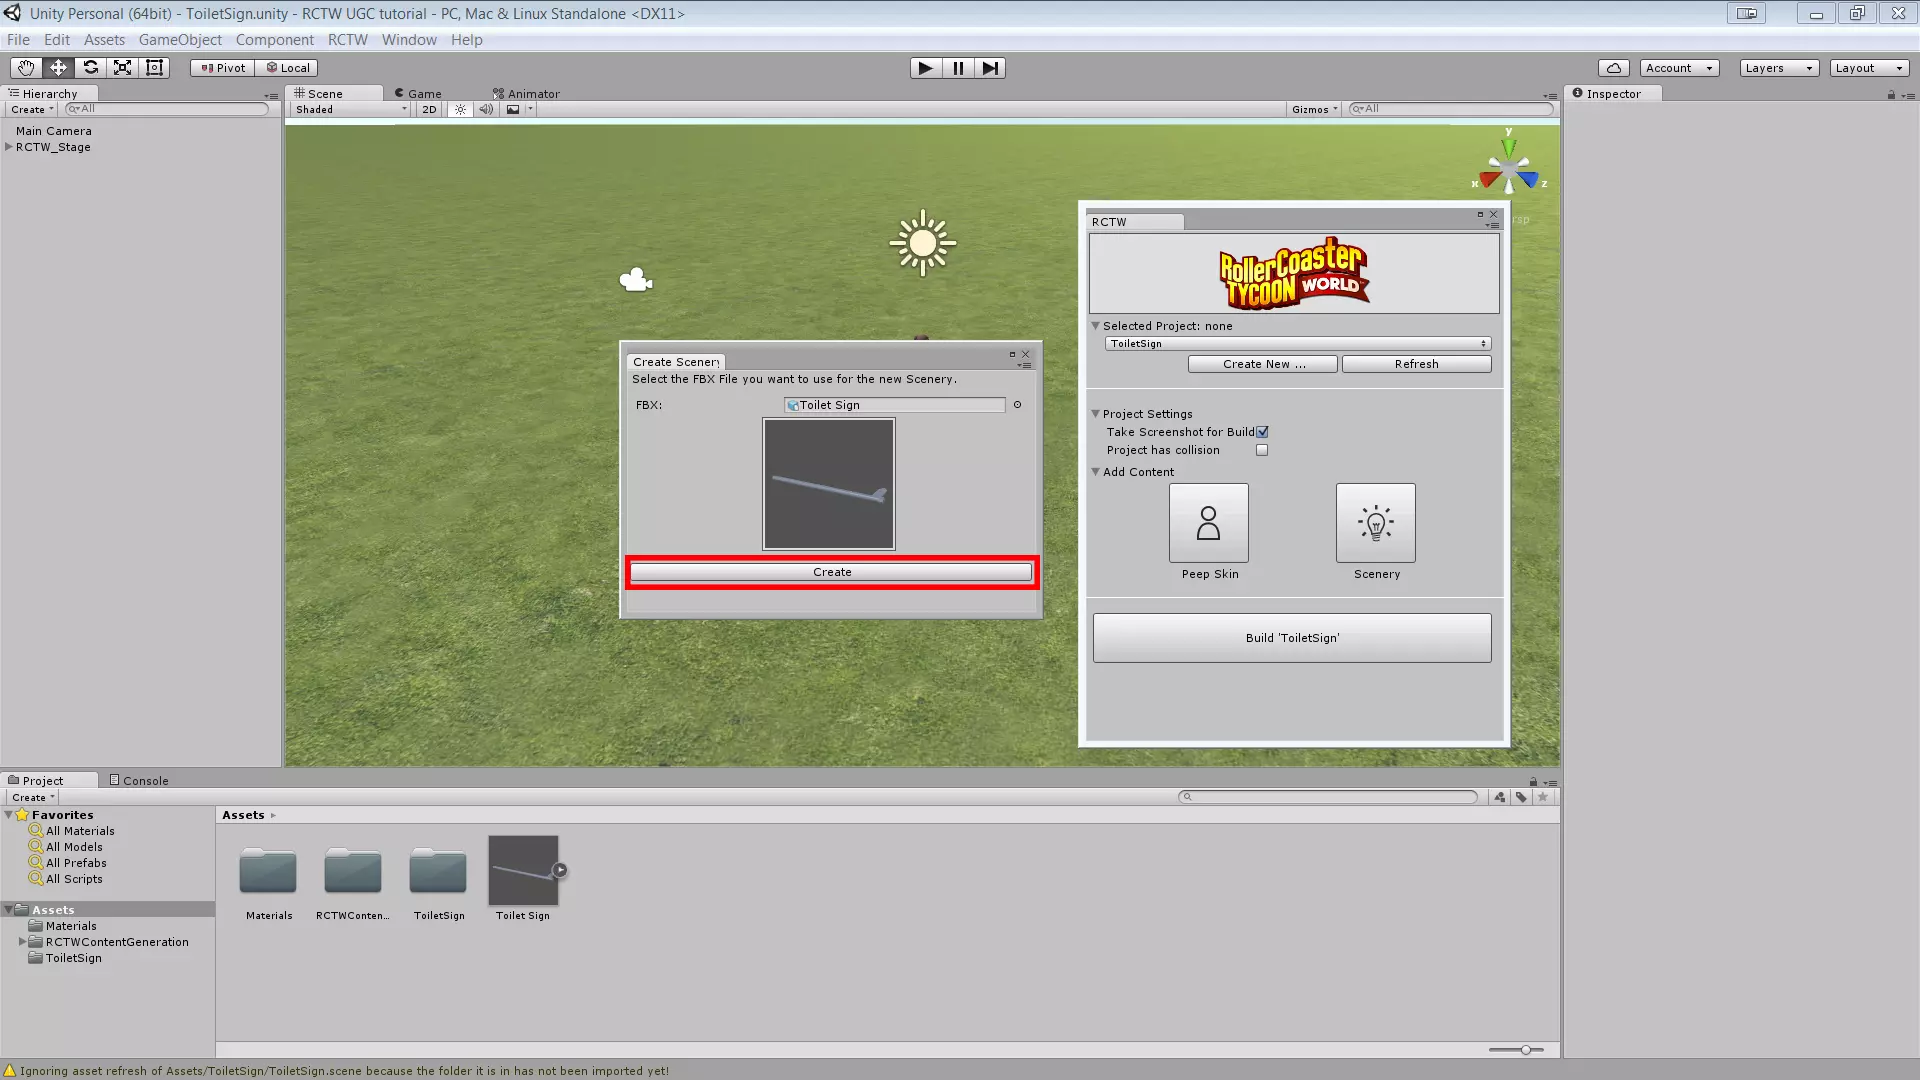The height and width of the screenshot is (1080, 1920).
Task: Open Cloud services icon
Action: pos(1613,68)
